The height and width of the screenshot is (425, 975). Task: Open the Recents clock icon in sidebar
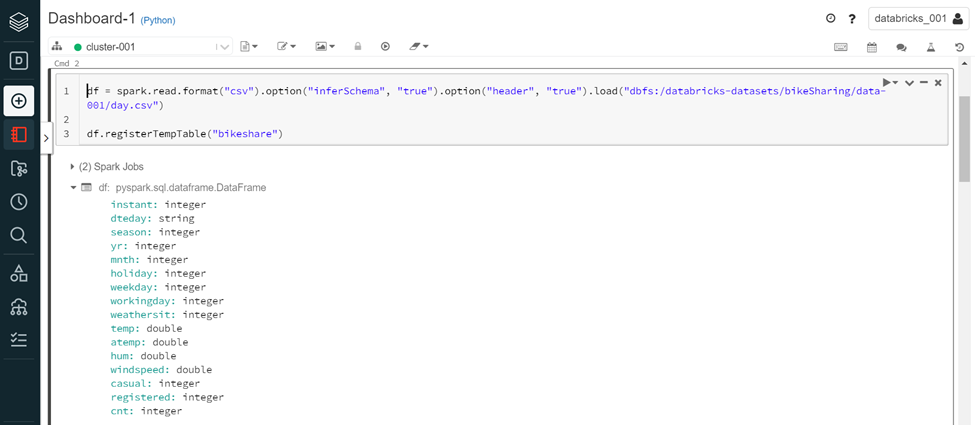click(x=19, y=202)
